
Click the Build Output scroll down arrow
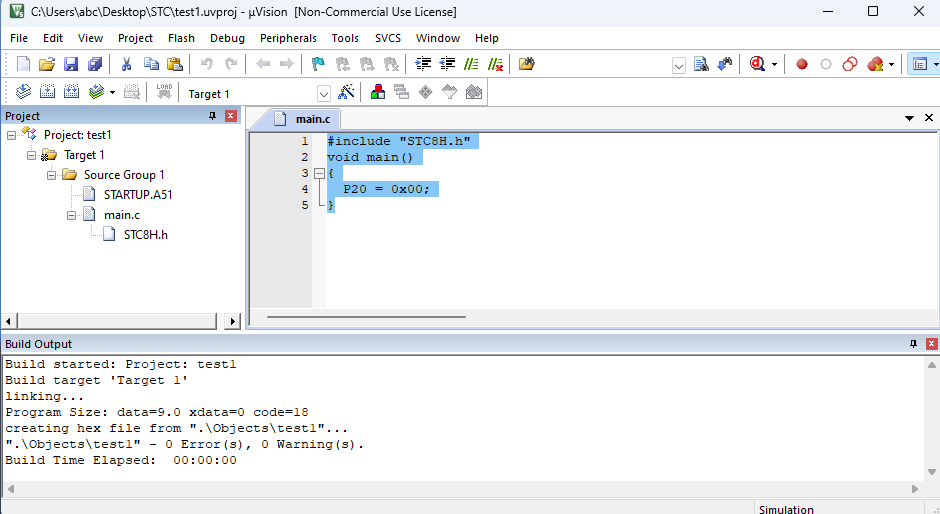[x=932, y=472]
